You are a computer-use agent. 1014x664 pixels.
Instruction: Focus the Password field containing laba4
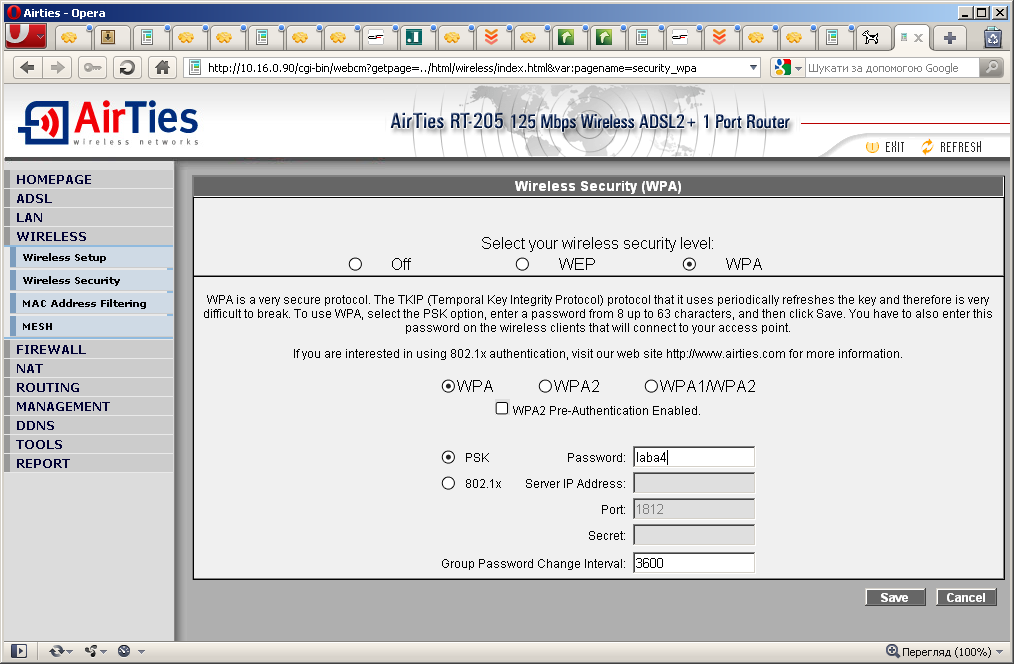[x=694, y=457]
